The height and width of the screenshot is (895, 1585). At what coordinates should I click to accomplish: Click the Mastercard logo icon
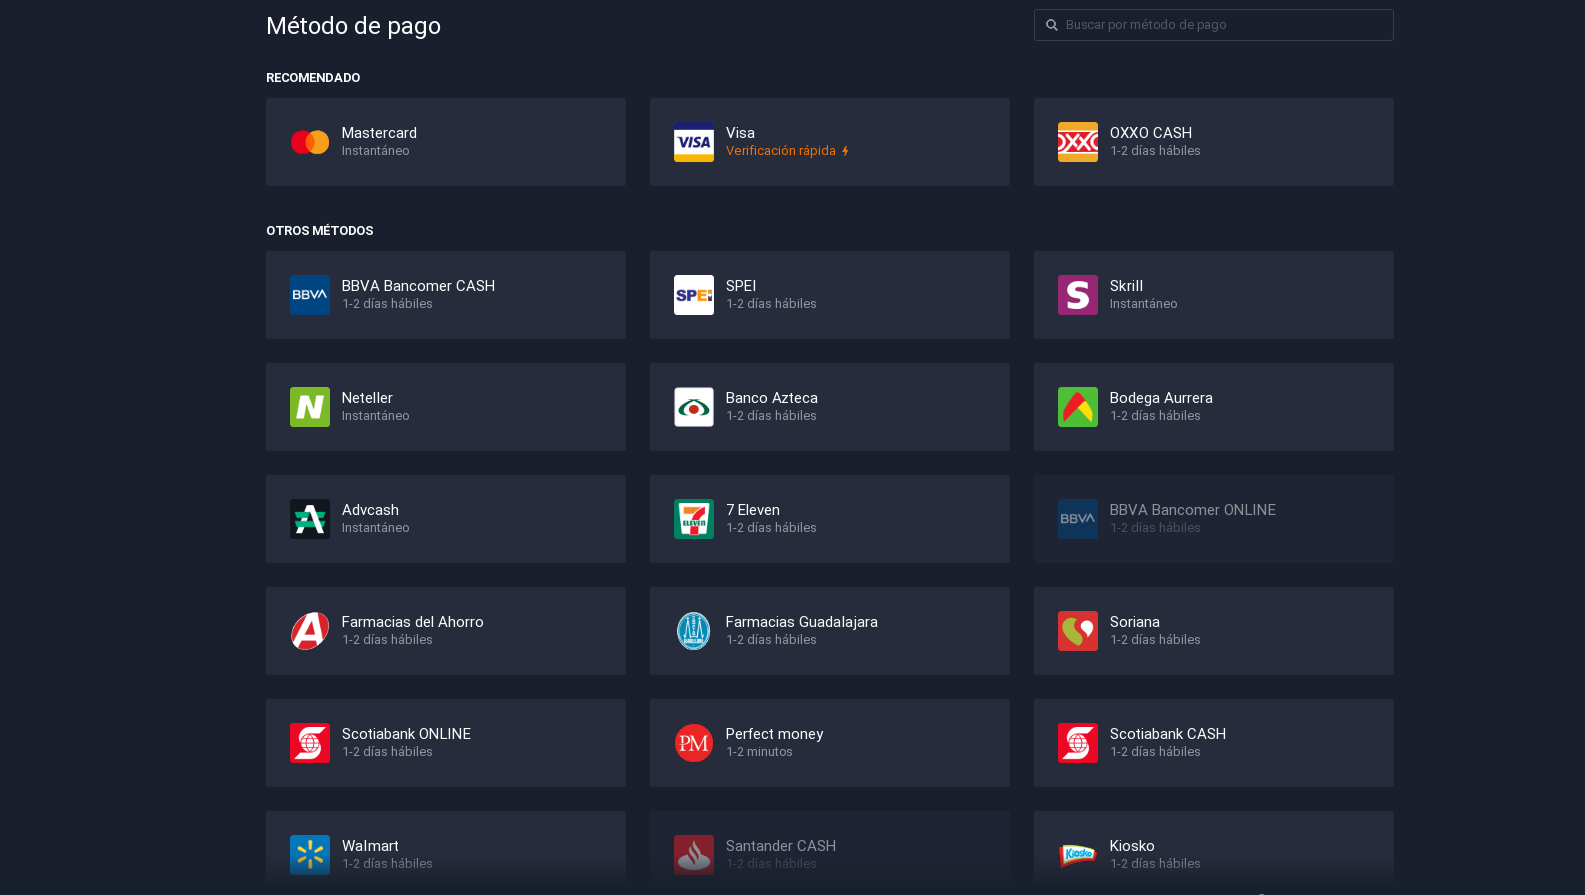[310, 142]
